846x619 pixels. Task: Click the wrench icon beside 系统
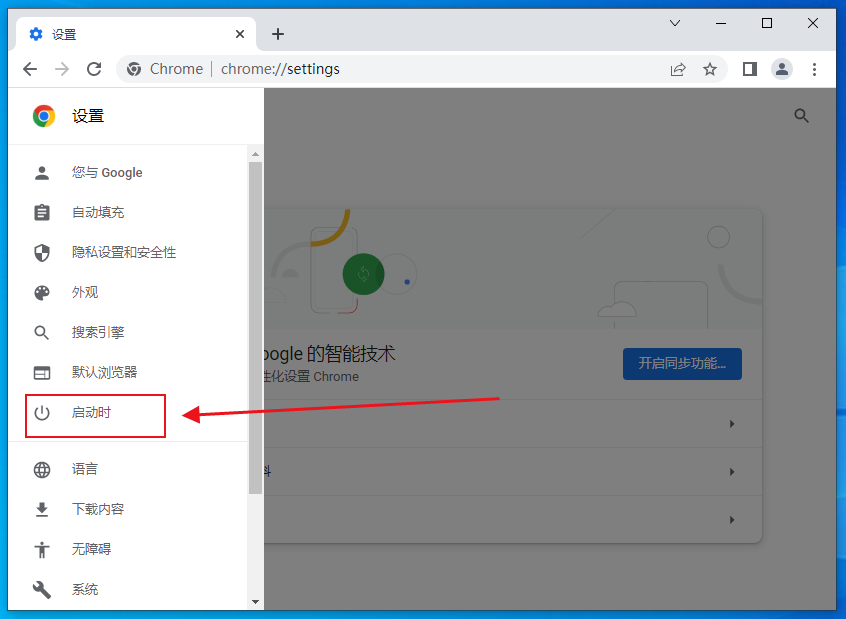click(x=42, y=589)
